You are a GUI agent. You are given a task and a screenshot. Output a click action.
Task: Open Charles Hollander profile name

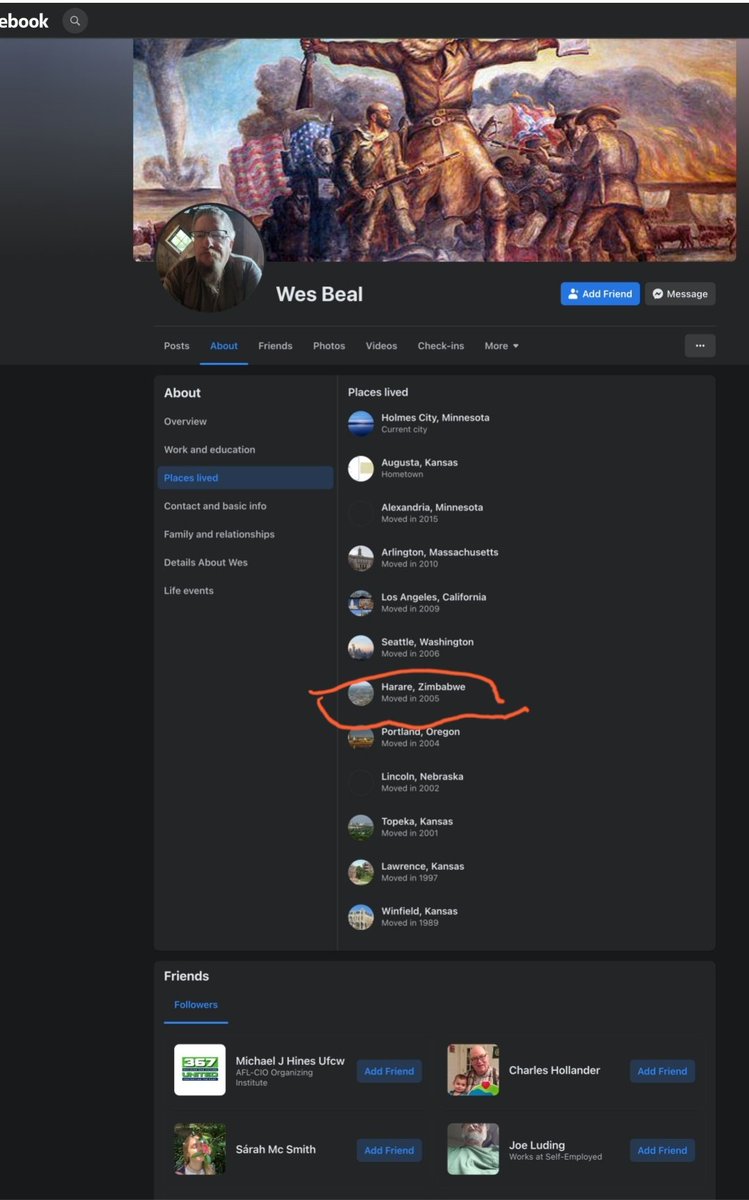(x=554, y=1070)
